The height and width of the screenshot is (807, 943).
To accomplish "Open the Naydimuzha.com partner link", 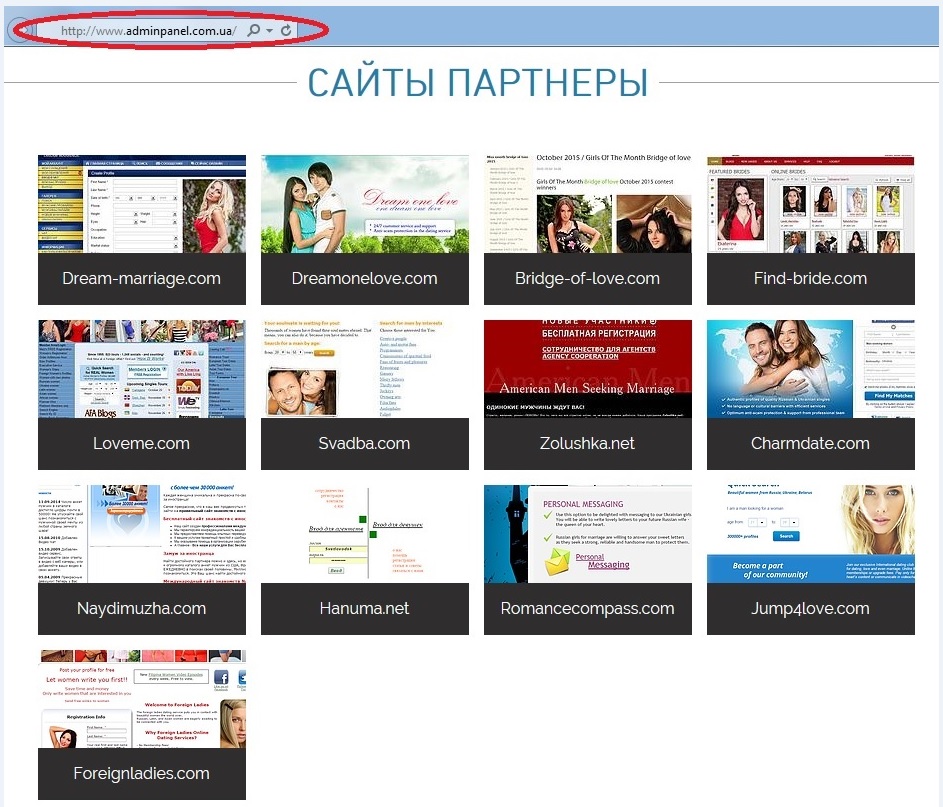I will pos(141,609).
